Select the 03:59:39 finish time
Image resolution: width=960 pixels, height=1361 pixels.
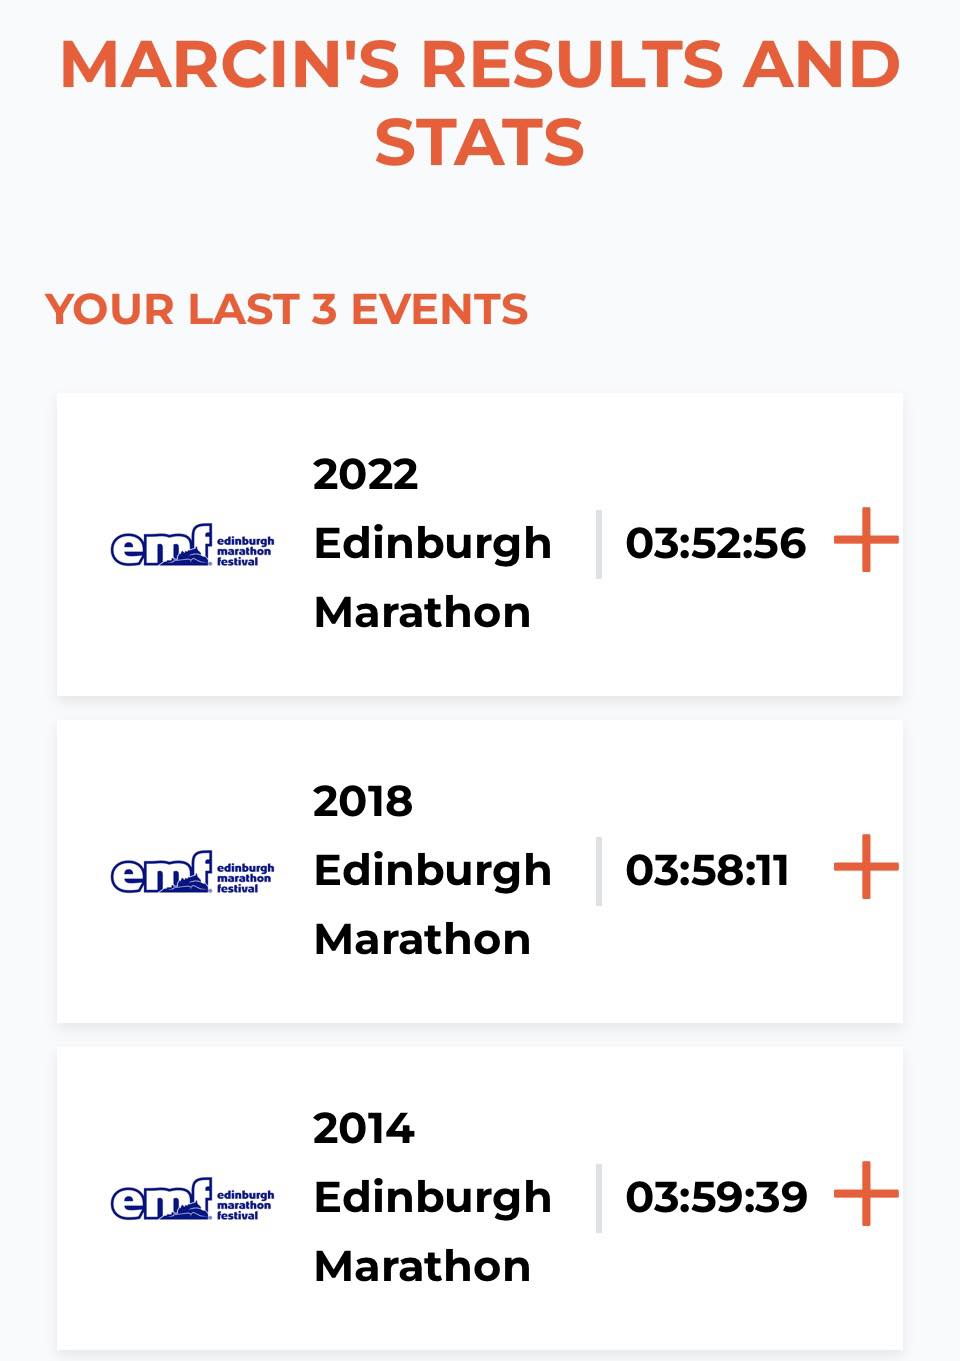coord(716,1197)
